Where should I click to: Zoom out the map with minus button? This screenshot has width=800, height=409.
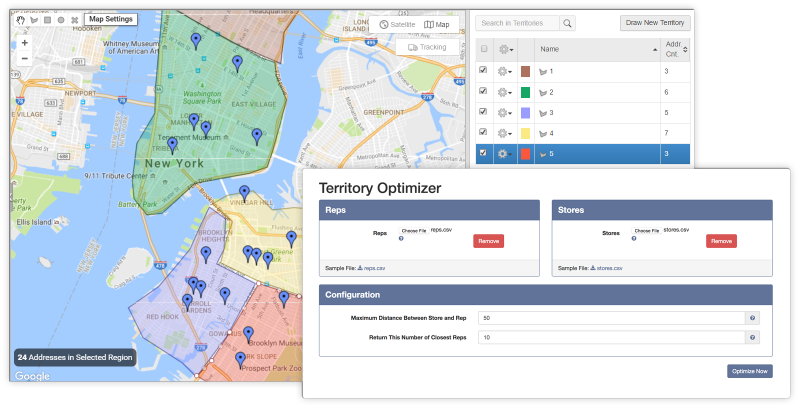24,58
